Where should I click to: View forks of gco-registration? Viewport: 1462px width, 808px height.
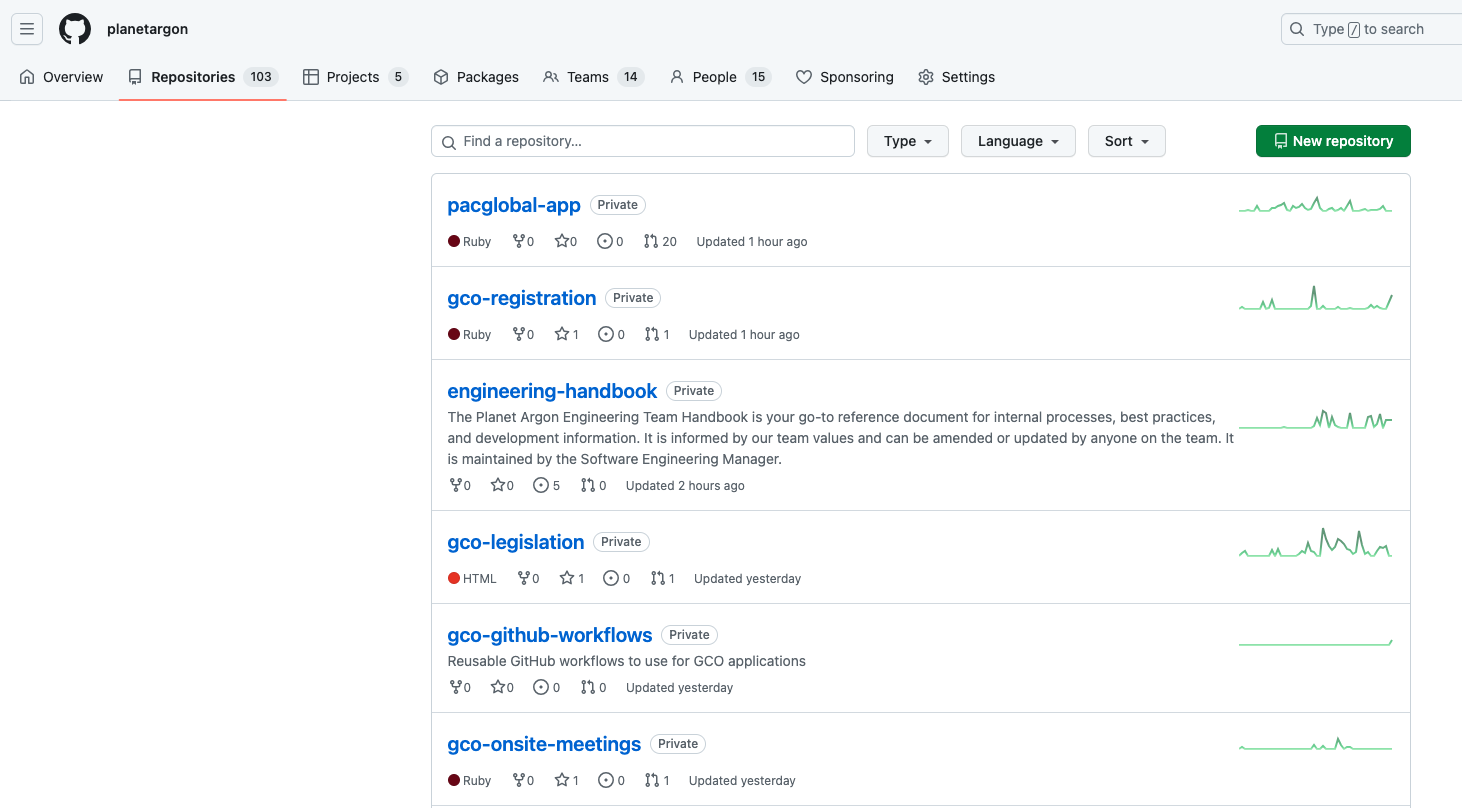(x=523, y=334)
